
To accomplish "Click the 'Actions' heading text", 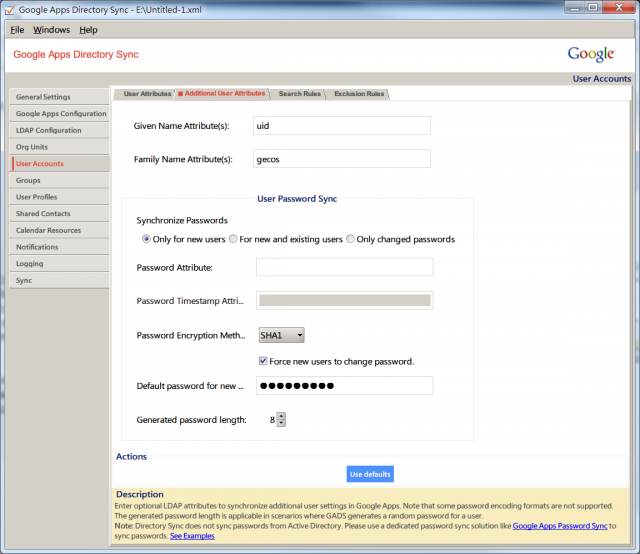I will [131, 456].
